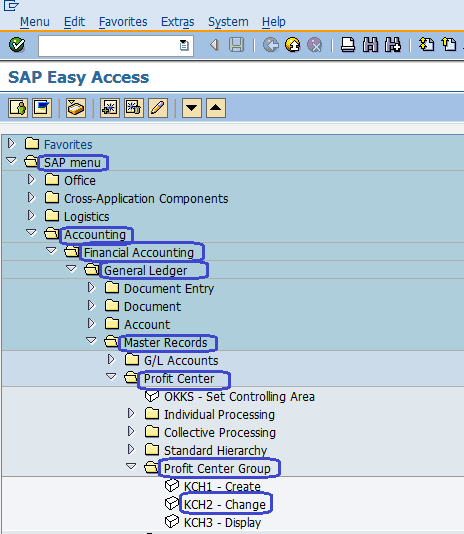Image resolution: width=464 pixels, height=534 pixels.
Task: Select KCH3 - Display transaction
Action: pos(222,523)
